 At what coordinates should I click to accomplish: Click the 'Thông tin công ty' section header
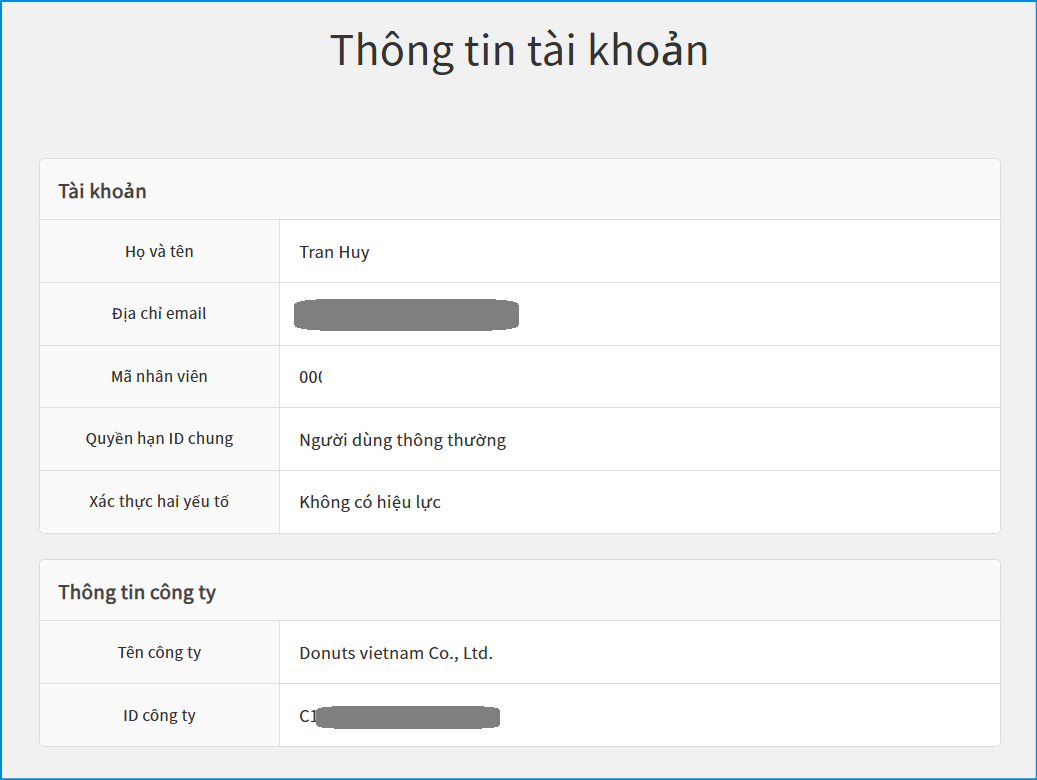[x=137, y=592]
